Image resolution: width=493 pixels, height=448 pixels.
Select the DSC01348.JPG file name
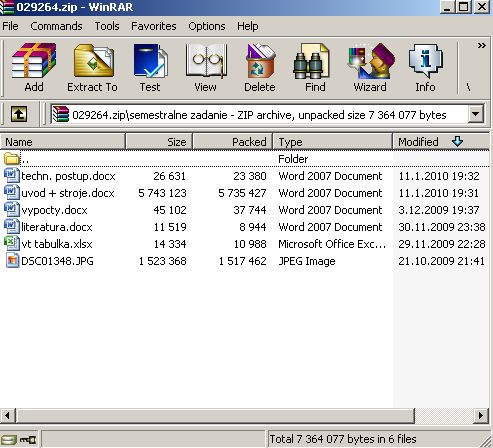click(x=57, y=261)
